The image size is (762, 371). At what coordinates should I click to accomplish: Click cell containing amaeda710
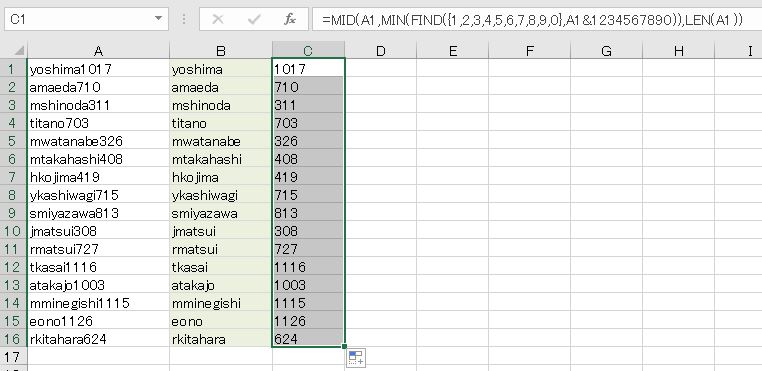(98, 87)
